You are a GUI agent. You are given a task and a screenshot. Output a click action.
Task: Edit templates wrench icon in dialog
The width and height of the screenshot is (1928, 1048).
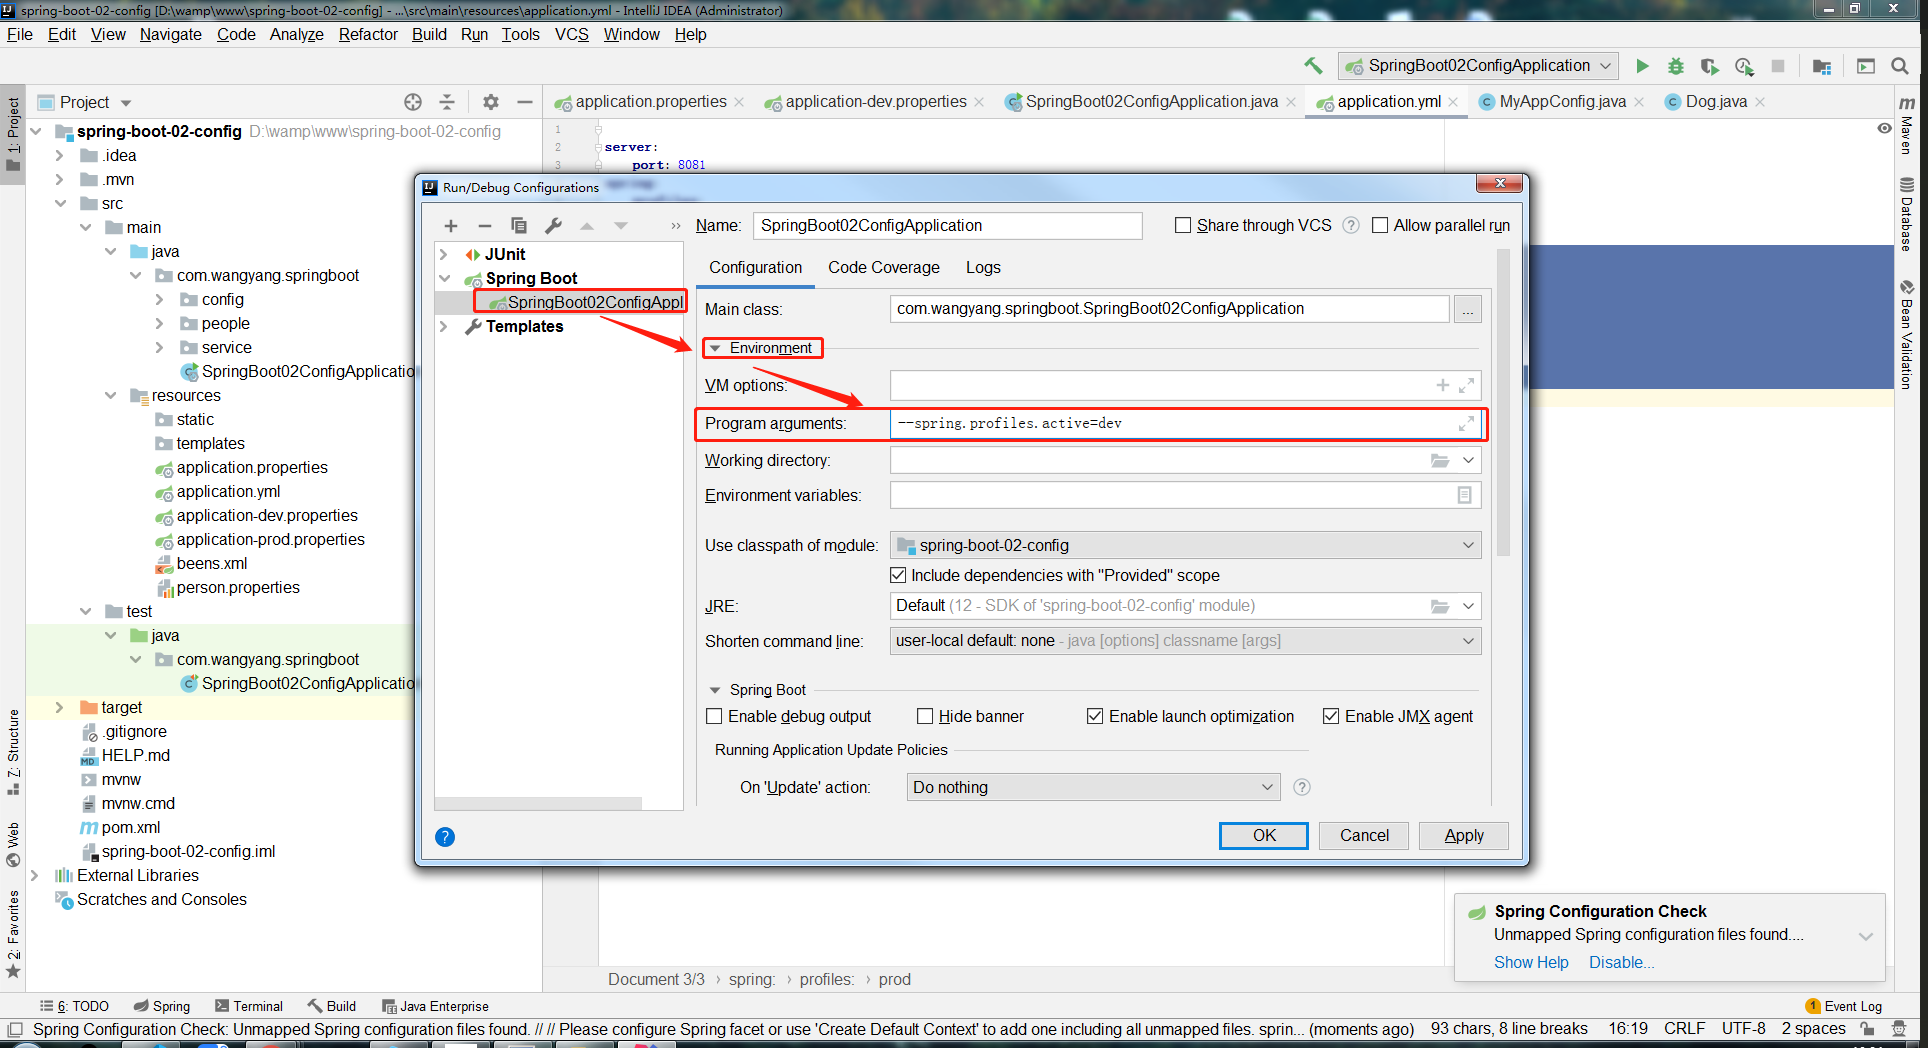(553, 226)
